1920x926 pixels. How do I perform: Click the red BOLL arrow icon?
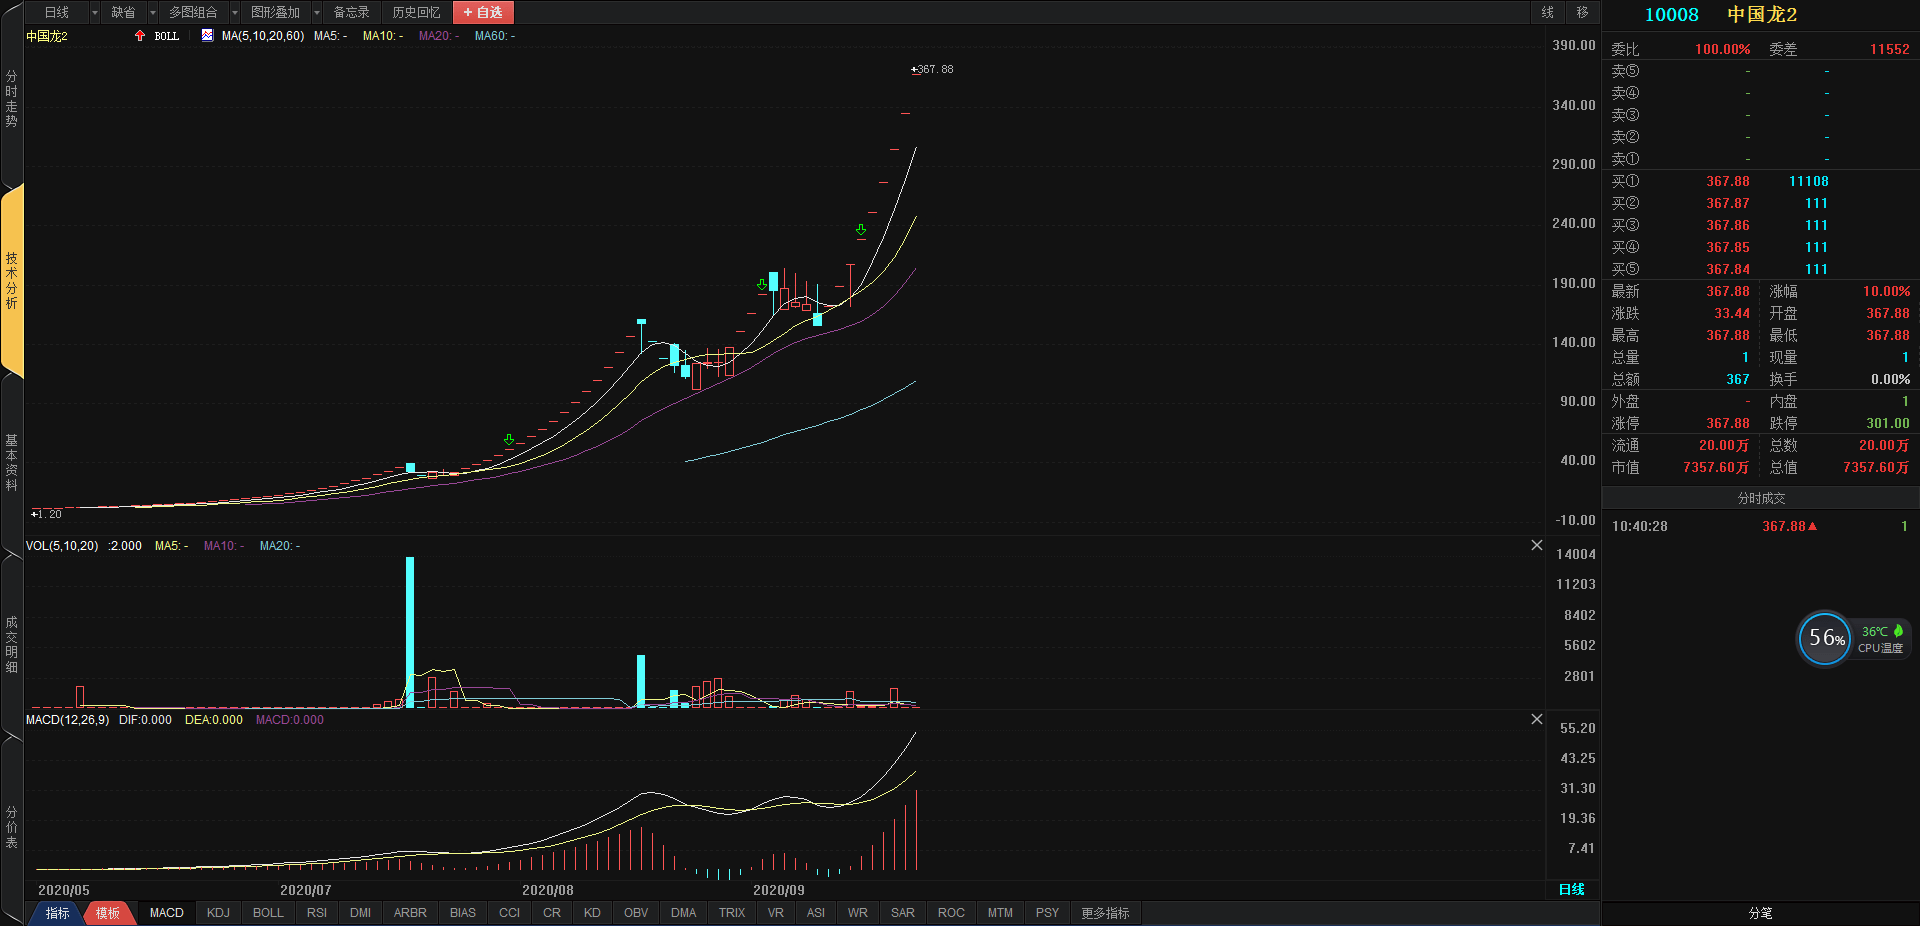140,36
